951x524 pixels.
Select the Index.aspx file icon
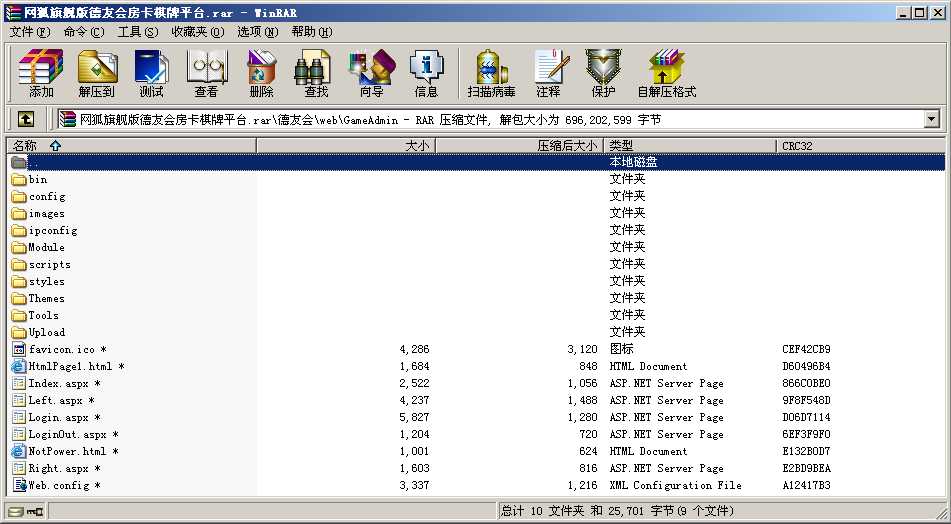tap(19, 383)
